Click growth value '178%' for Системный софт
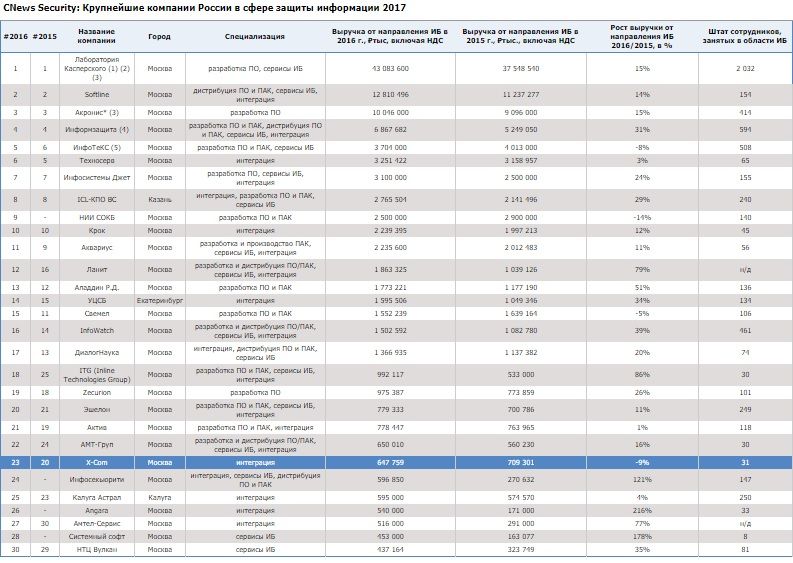Viewport: 793px width, 563px height. (642, 536)
